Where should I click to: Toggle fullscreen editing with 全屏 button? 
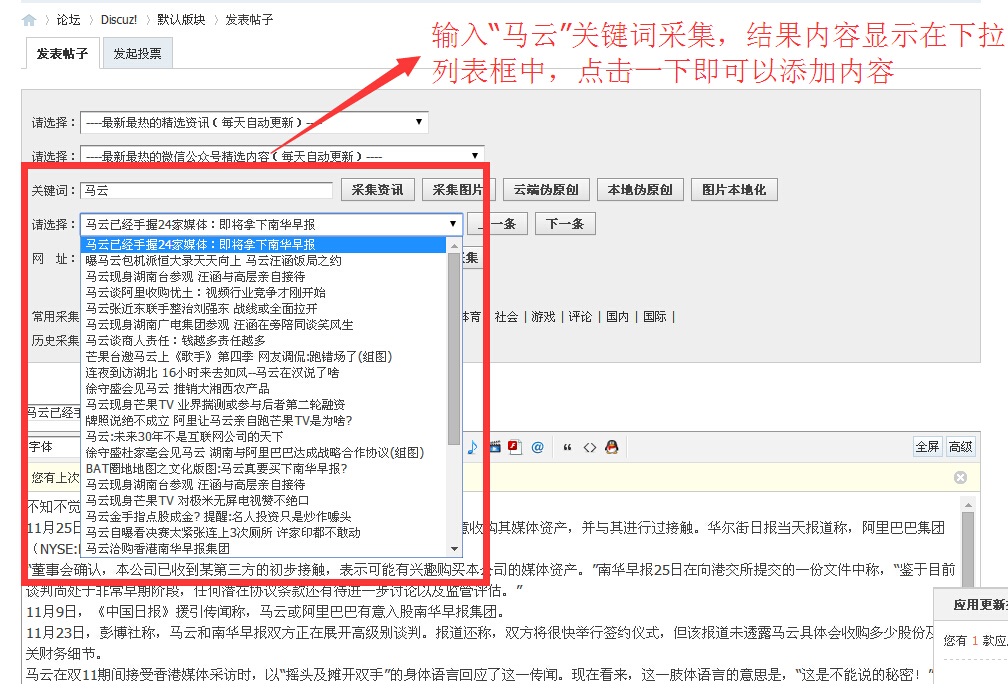(x=928, y=446)
